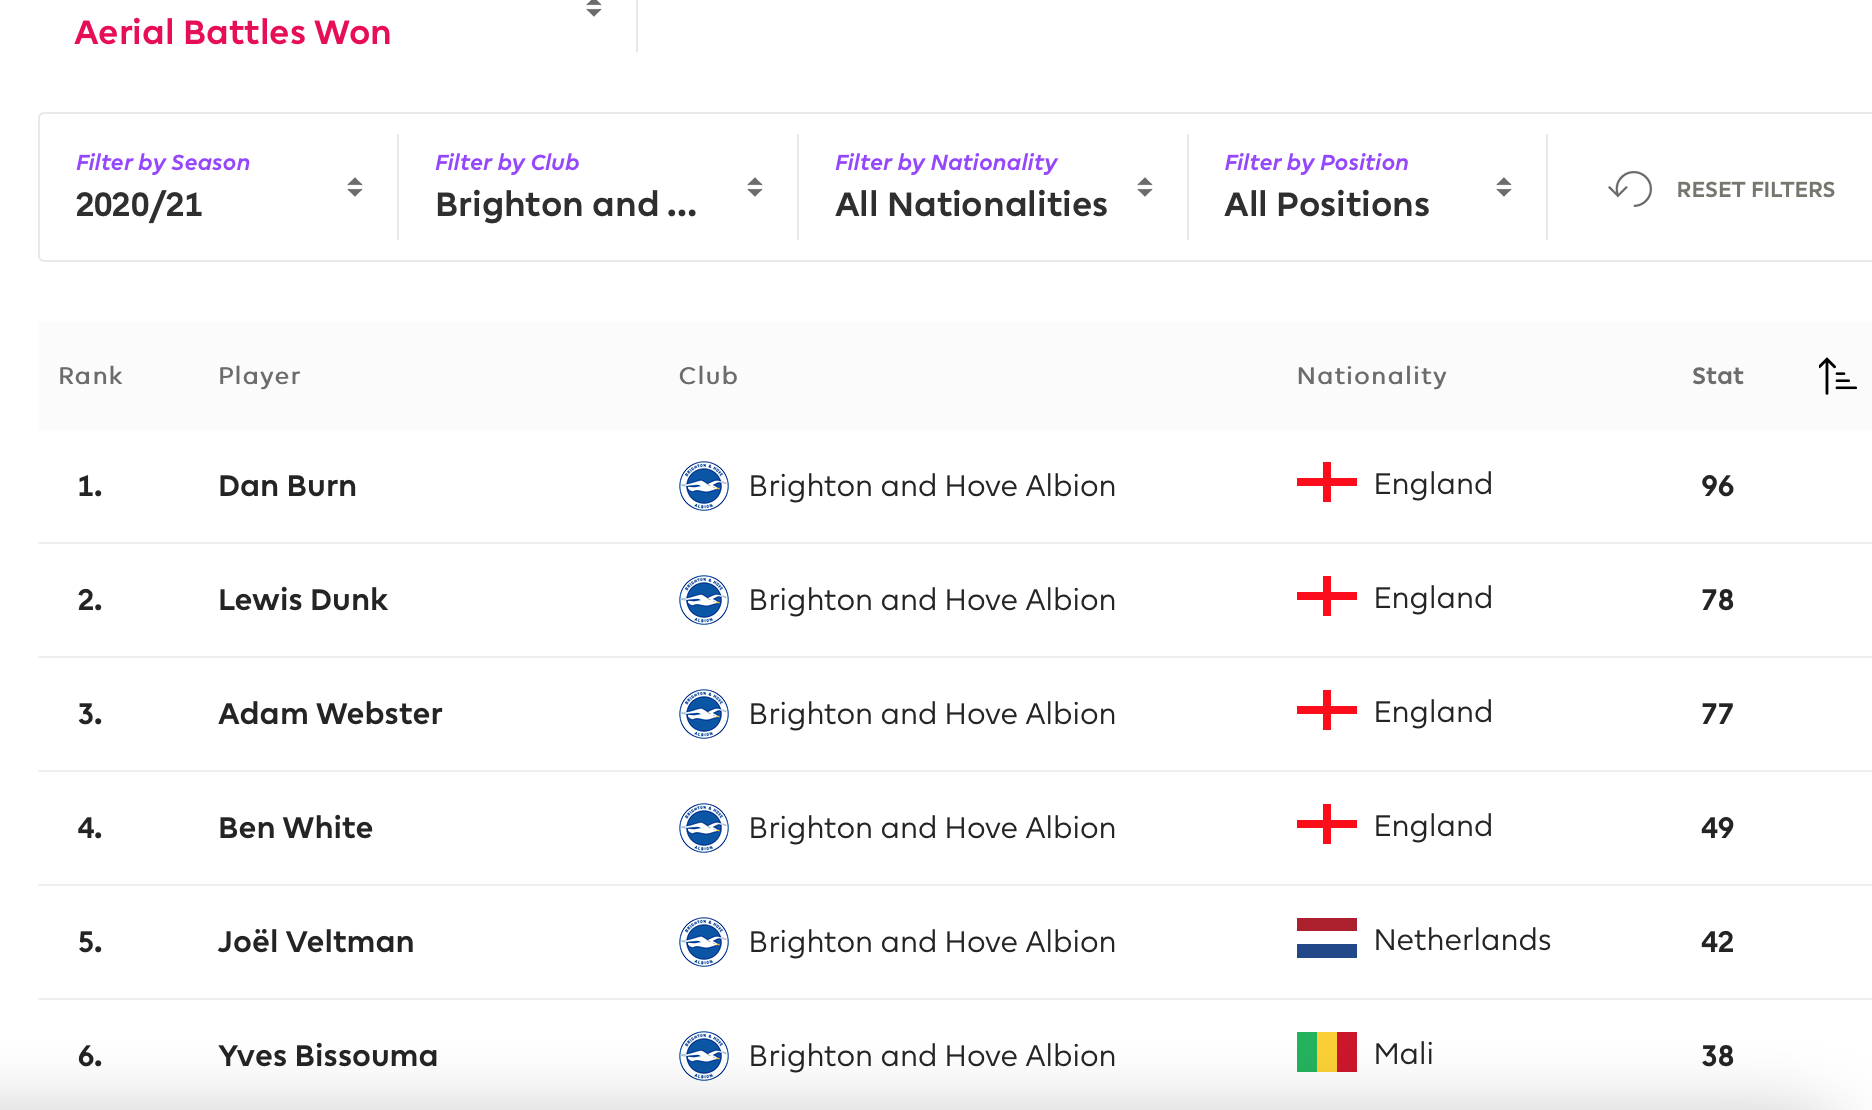Open Yves Bissouma's player page
Image resolution: width=1872 pixels, height=1110 pixels.
pyautogui.click(x=328, y=1056)
